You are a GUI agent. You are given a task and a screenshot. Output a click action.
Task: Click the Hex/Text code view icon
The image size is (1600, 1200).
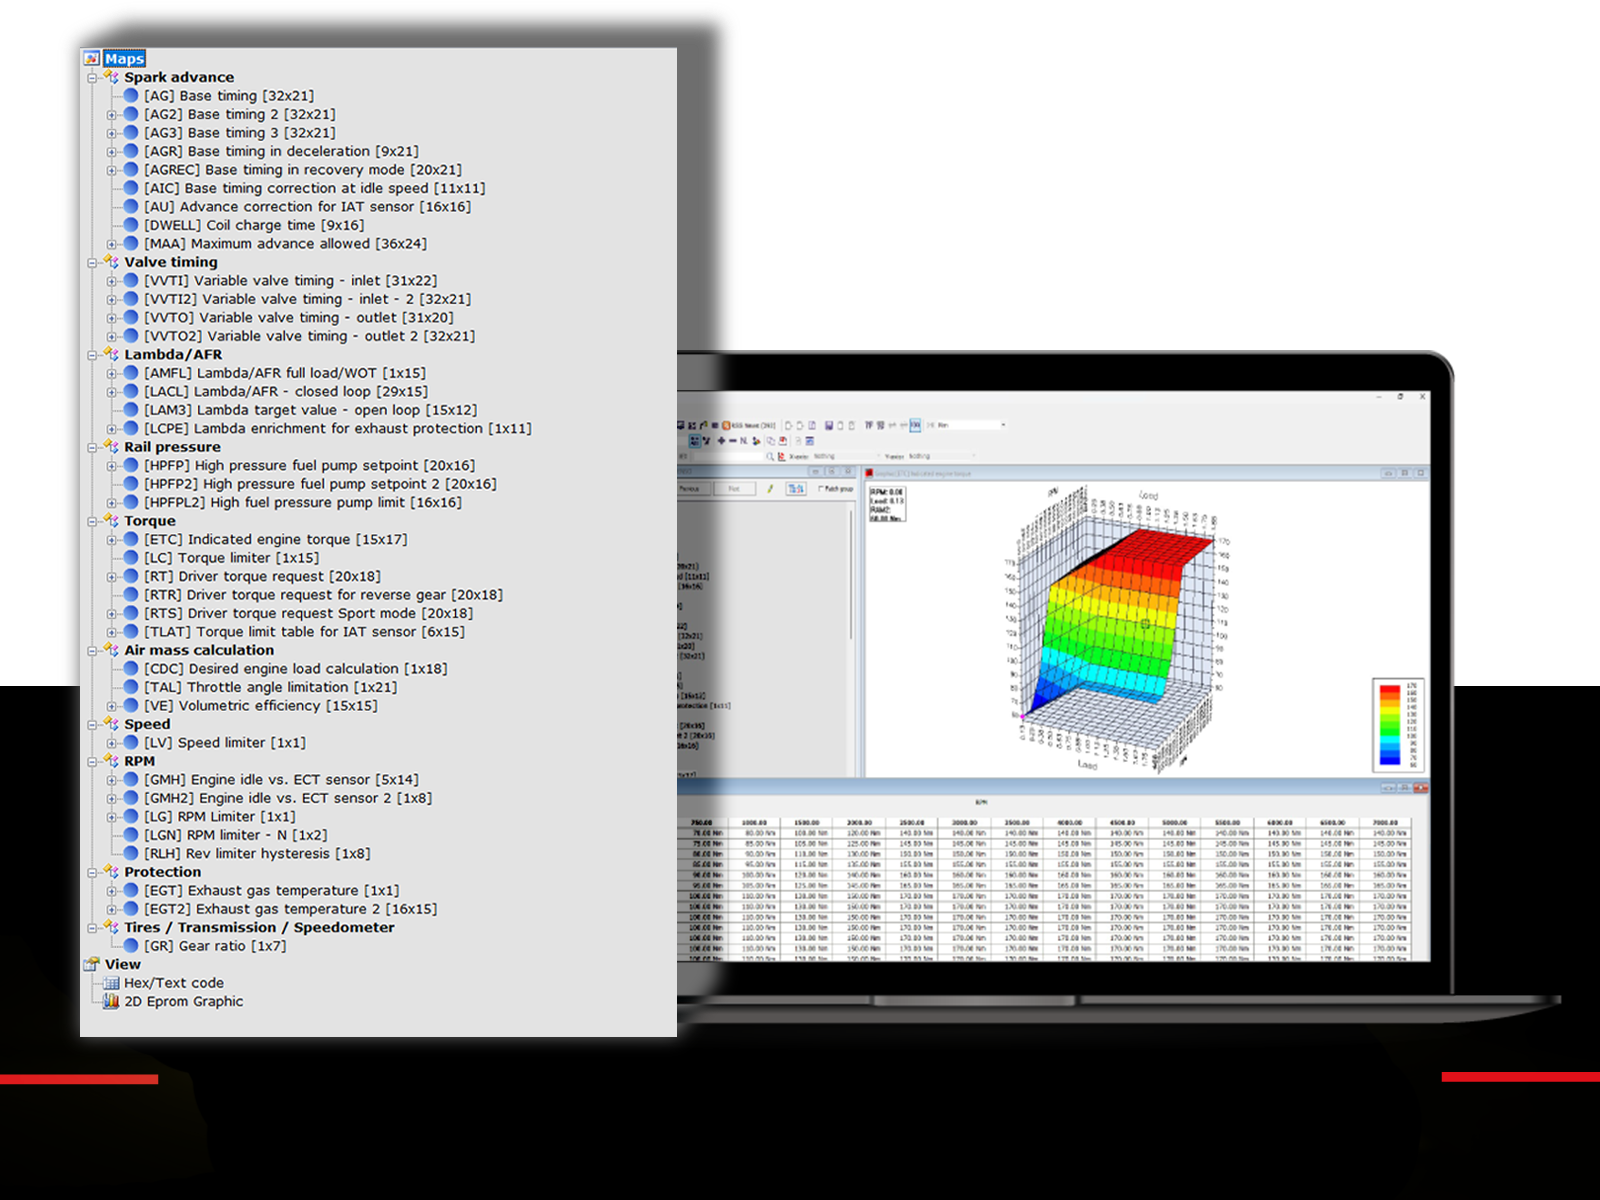click(111, 983)
